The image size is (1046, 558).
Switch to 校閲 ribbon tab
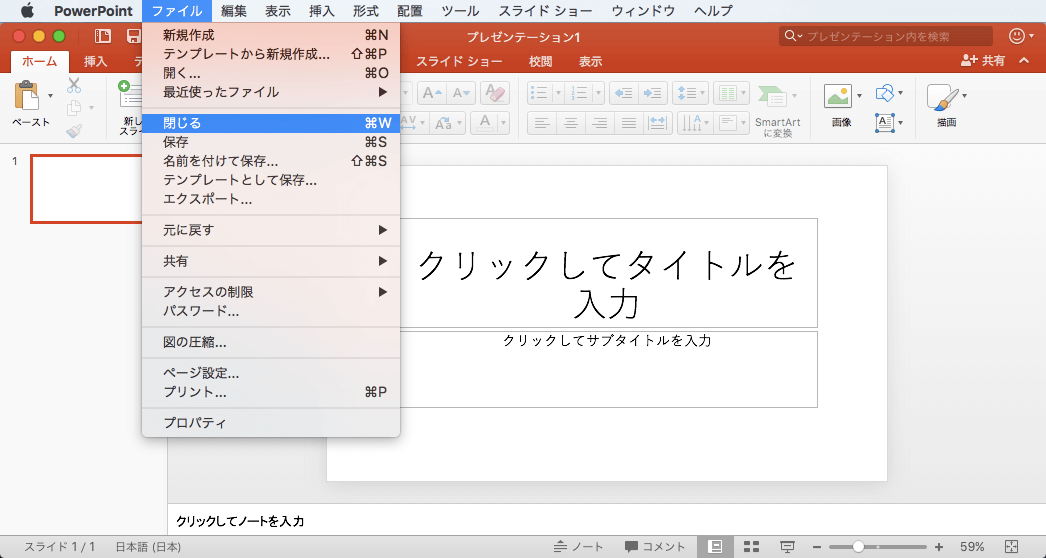[x=540, y=61]
